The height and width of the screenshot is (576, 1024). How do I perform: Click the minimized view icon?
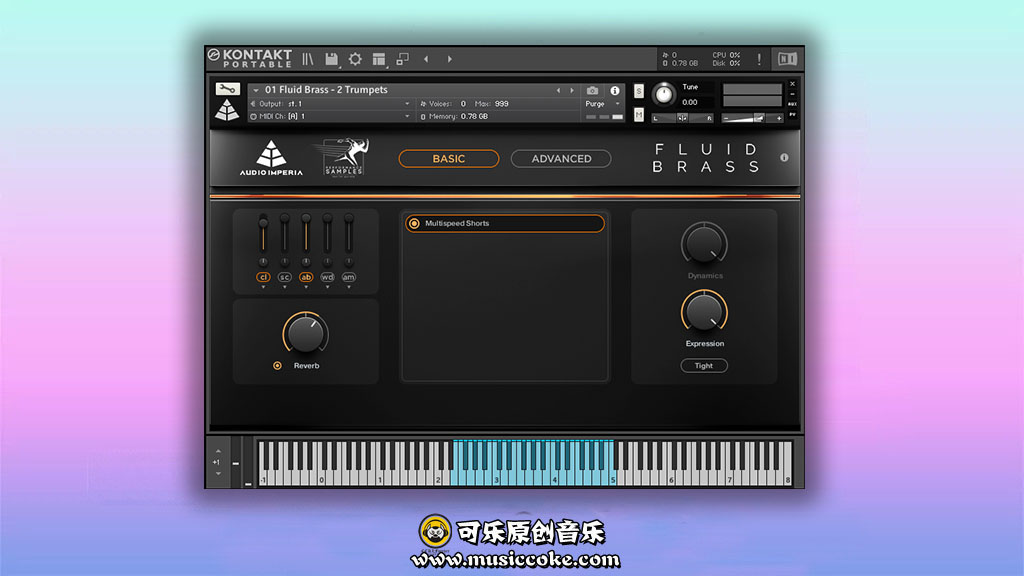coord(402,59)
